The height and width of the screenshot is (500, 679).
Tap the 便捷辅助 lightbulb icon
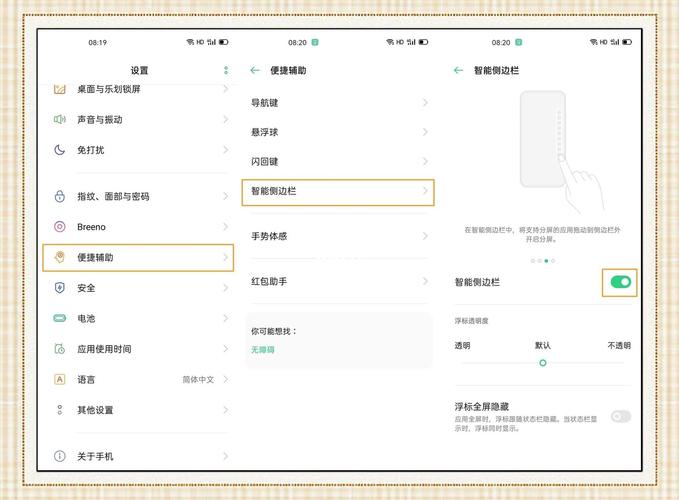(59, 257)
